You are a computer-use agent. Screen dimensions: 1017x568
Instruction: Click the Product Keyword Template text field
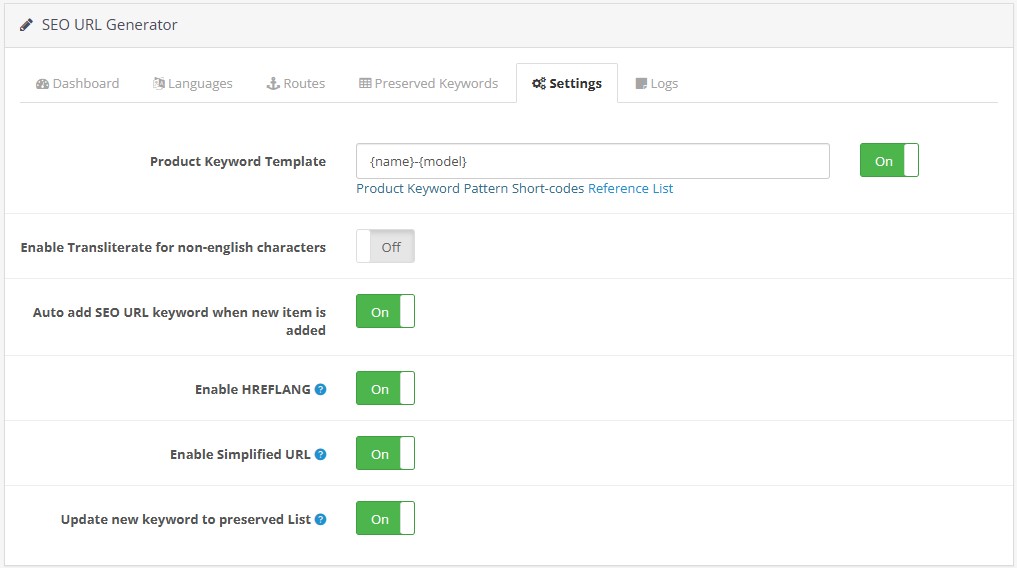[x=592, y=161]
